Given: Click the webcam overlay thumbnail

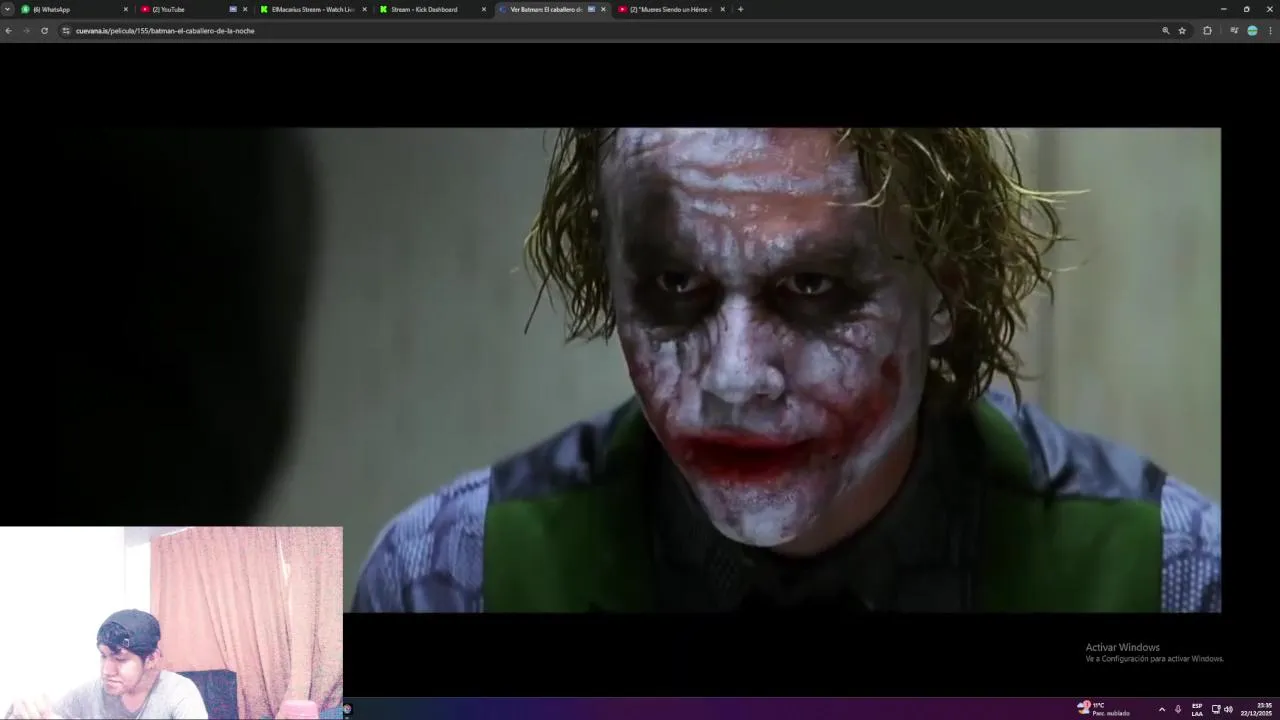Looking at the screenshot, I should [x=171, y=623].
